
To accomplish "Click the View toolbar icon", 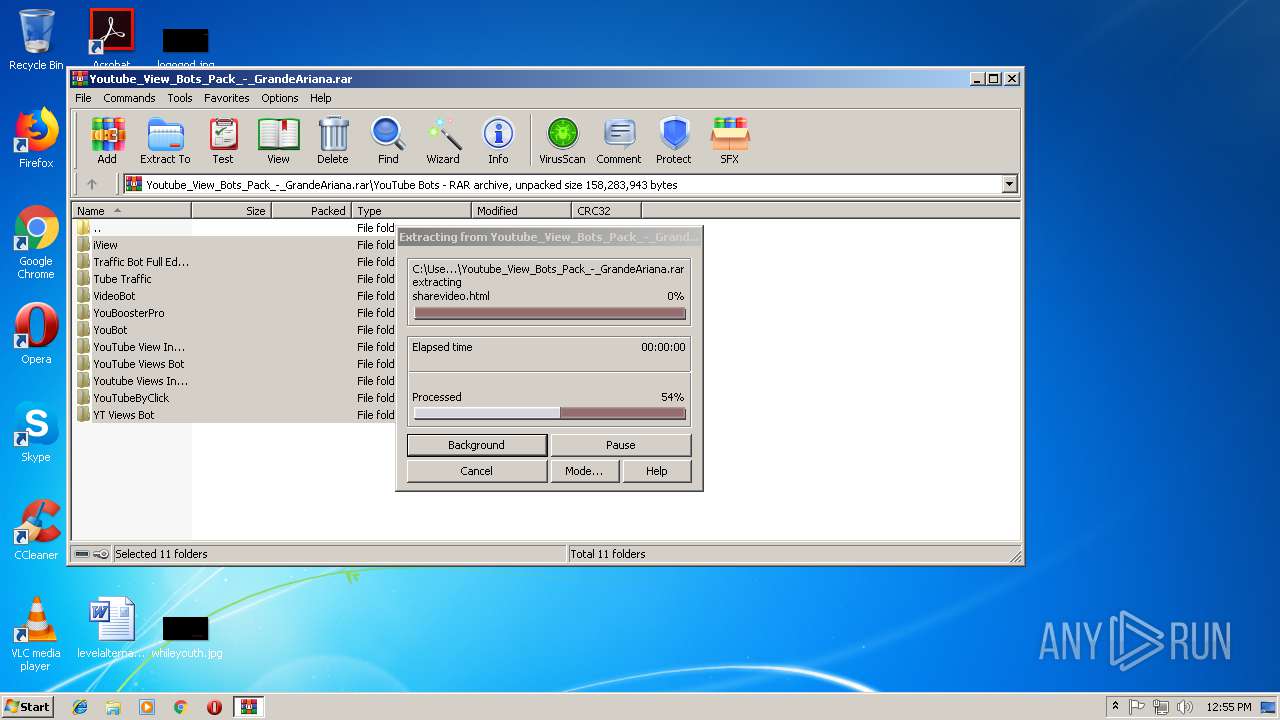I will coord(278,141).
